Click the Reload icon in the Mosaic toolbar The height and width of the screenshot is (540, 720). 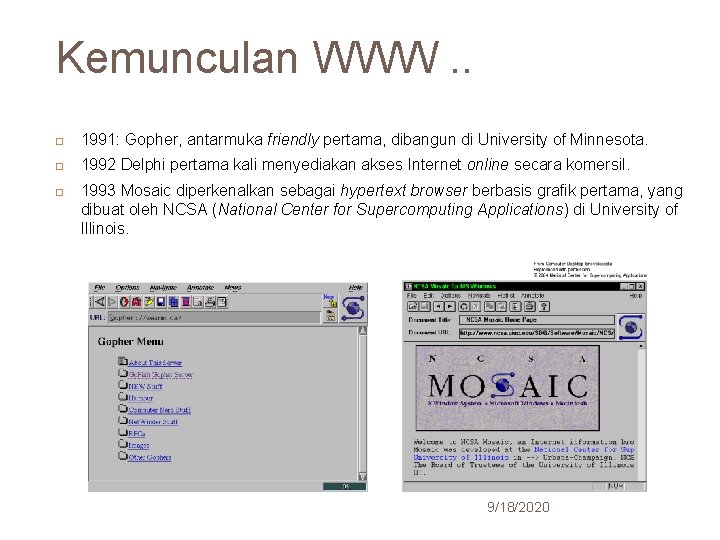point(464,307)
